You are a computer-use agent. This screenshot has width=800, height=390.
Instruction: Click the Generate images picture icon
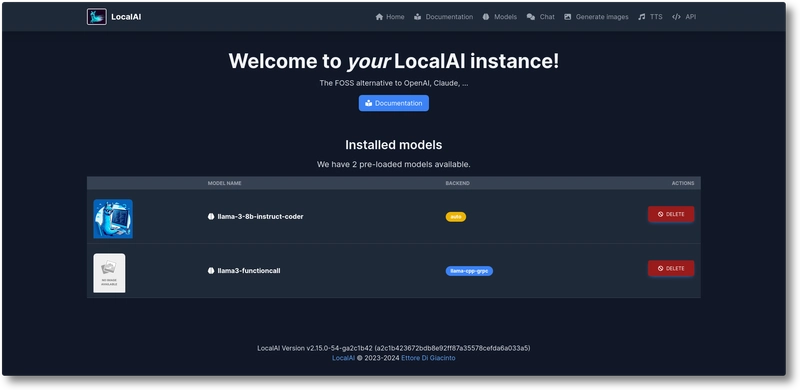(568, 17)
